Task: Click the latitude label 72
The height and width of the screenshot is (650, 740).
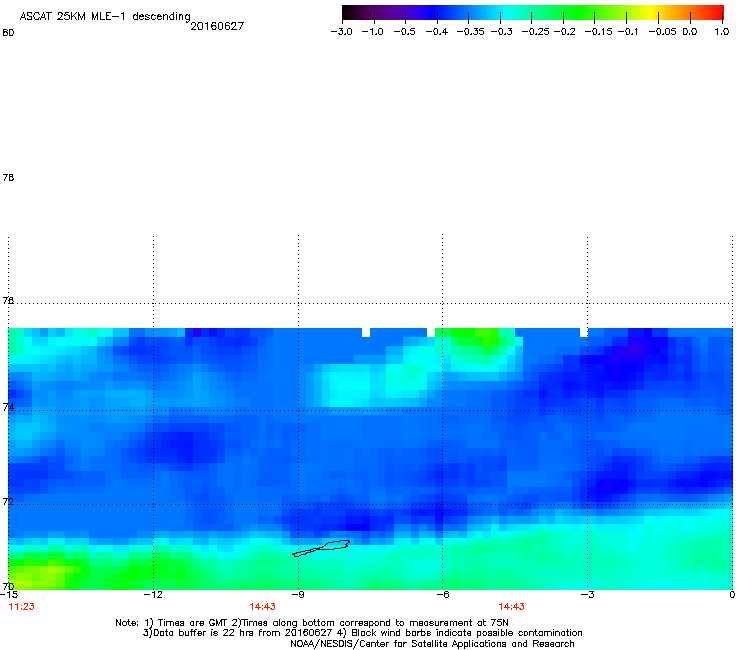Action: coord(8,501)
